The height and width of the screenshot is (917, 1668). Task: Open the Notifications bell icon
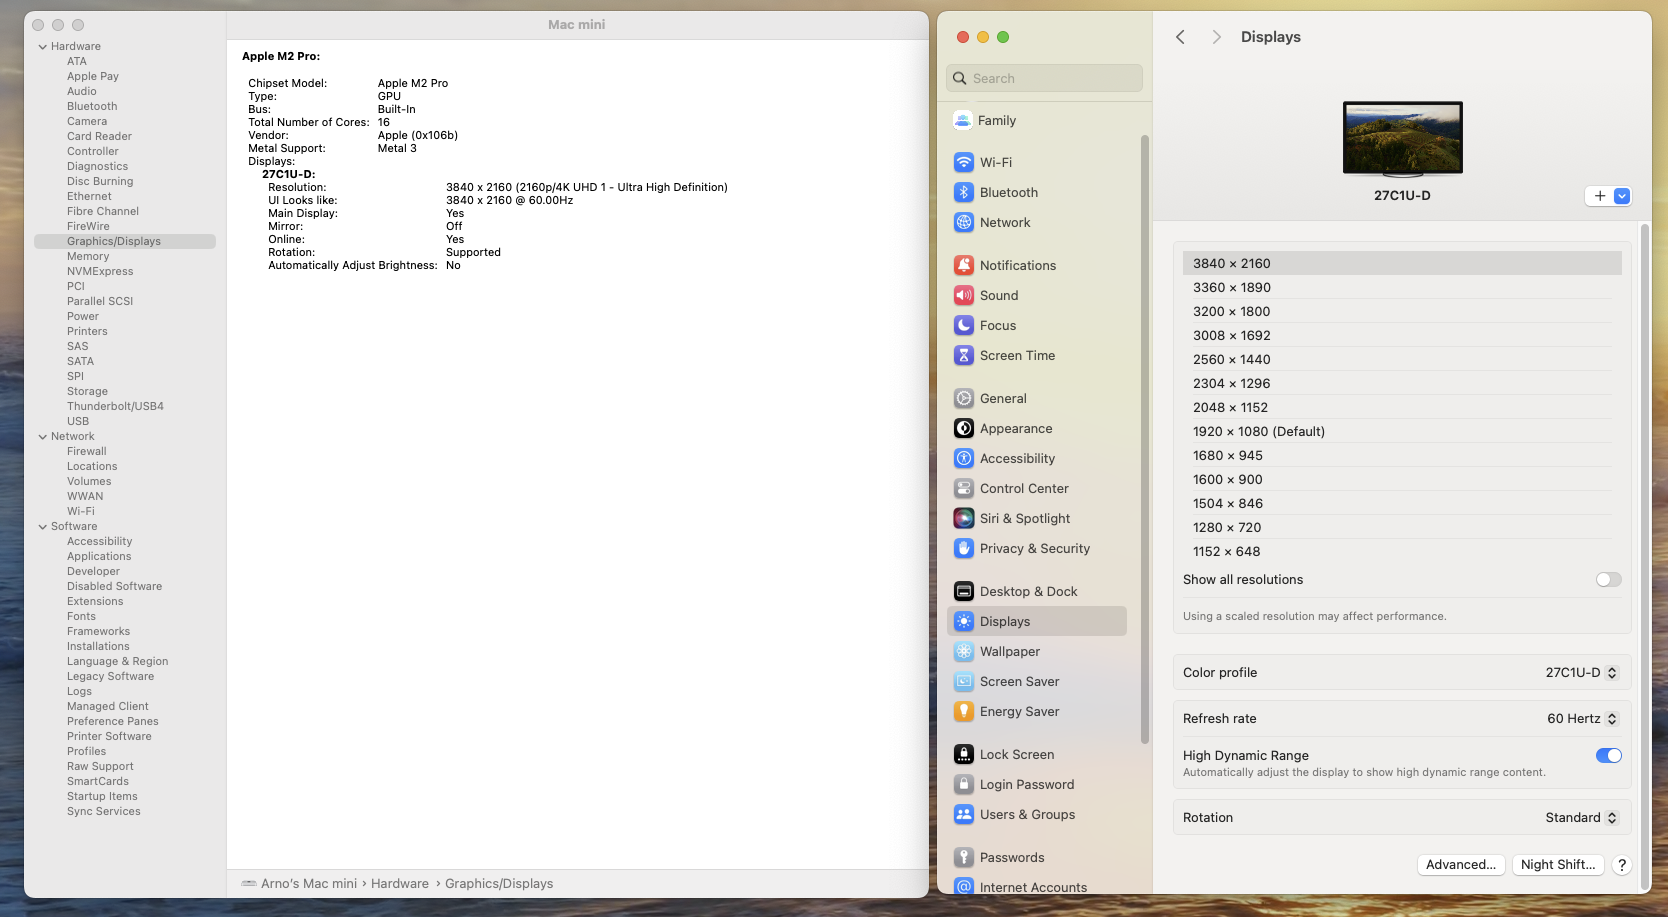pos(964,265)
